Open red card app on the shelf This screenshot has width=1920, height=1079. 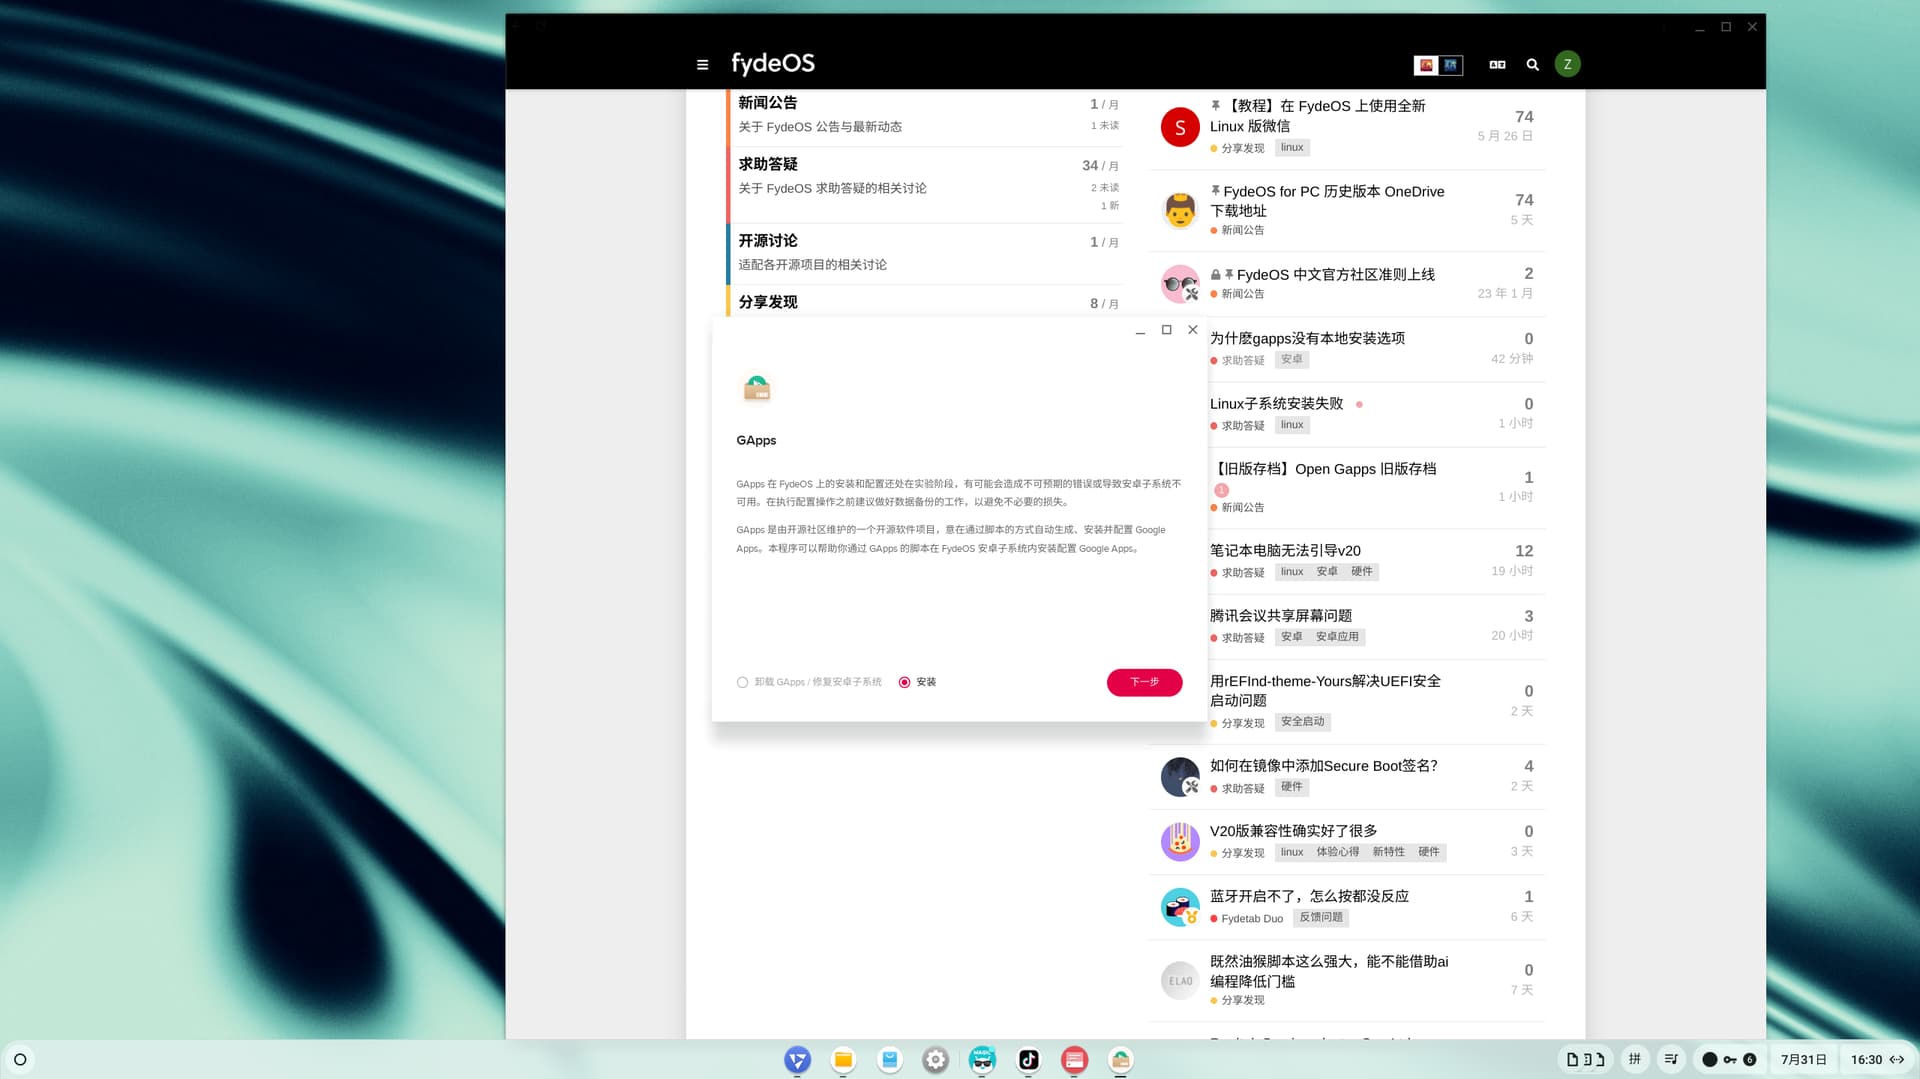pos(1074,1059)
